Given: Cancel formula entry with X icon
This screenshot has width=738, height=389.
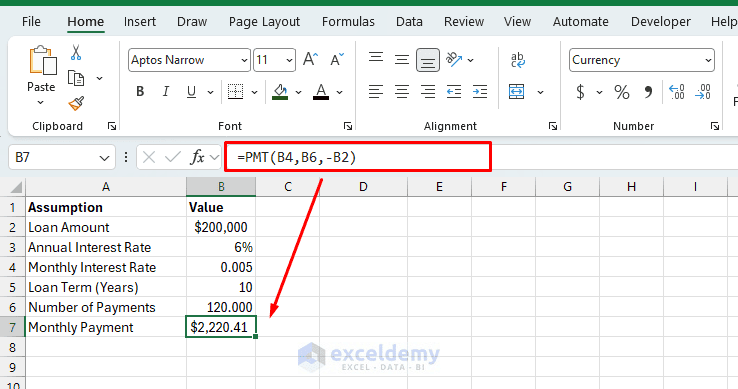Looking at the screenshot, I should pyautogui.click(x=149, y=157).
